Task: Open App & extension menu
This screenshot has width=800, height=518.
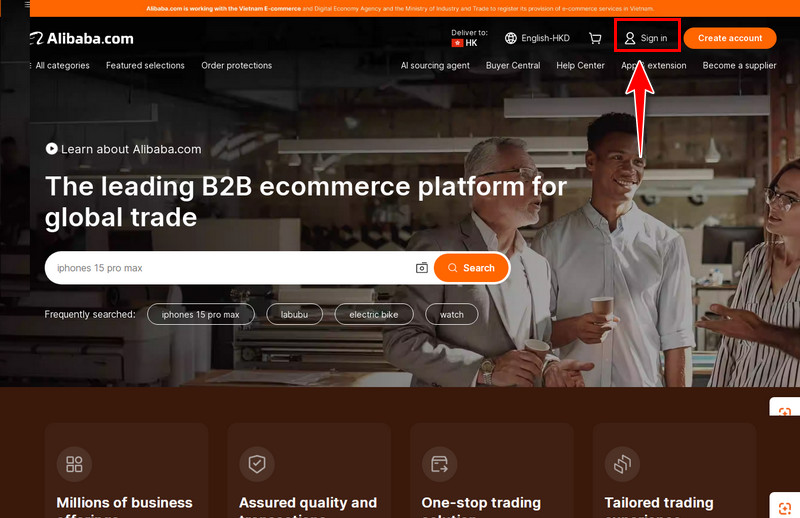Action: (x=654, y=65)
